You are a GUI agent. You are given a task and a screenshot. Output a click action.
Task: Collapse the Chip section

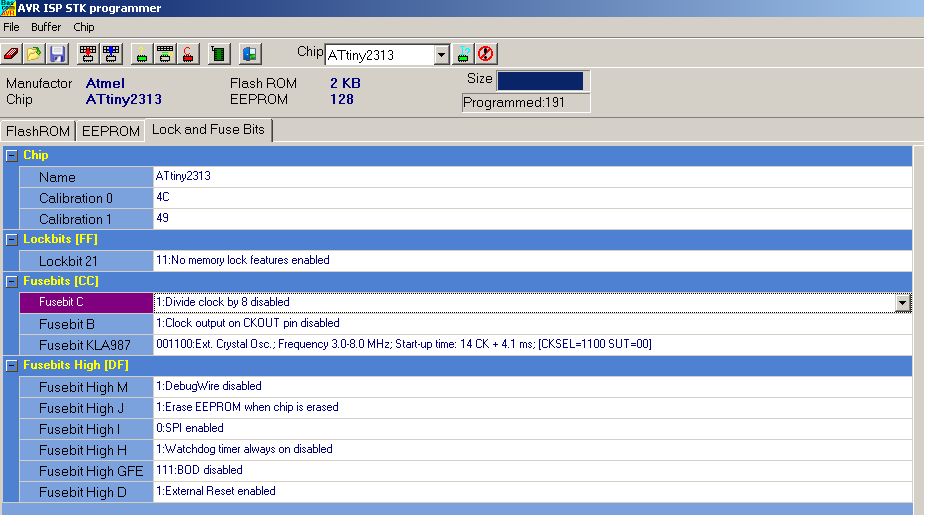pos(11,156)
